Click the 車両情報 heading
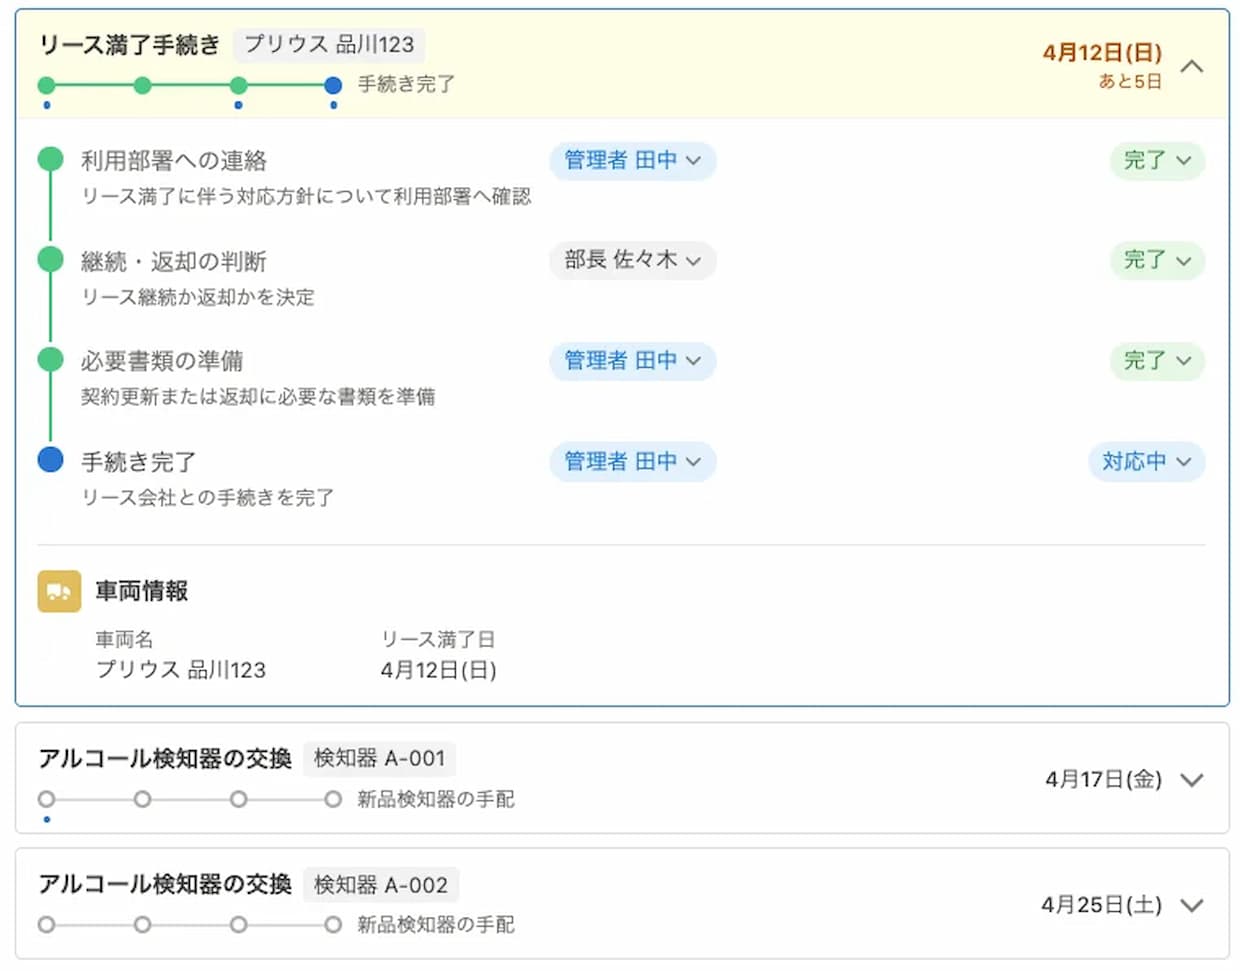 [142, 591]
